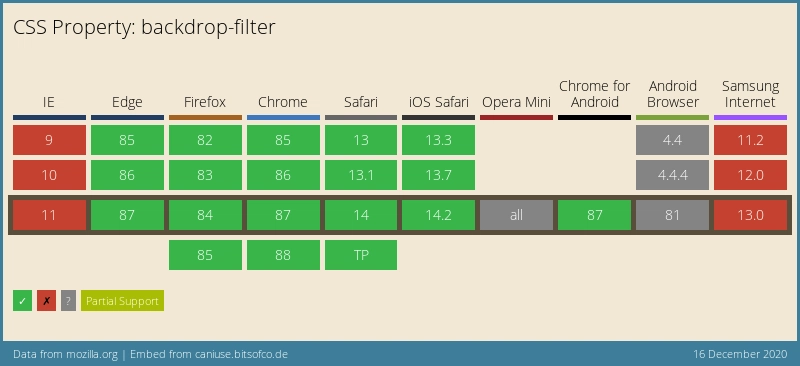Click the iOS Safari 13.3 cell
The width and height of the screenshot is (800, 366).
(x=438, y=140)
